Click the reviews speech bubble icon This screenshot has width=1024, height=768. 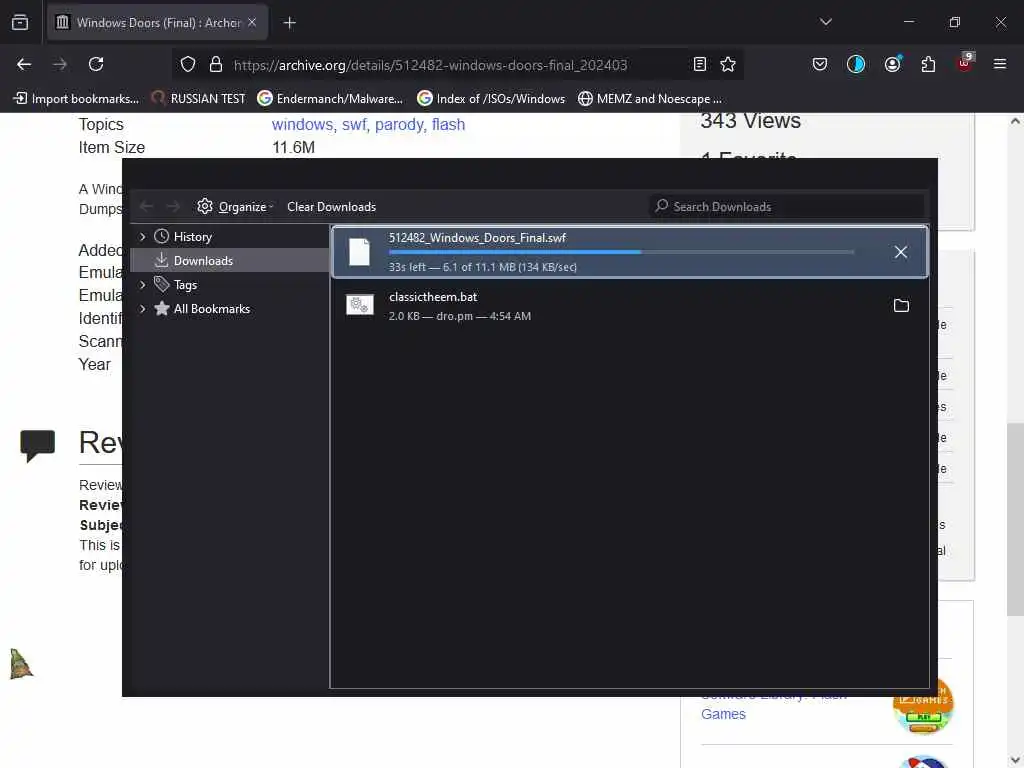coord(37,445)
